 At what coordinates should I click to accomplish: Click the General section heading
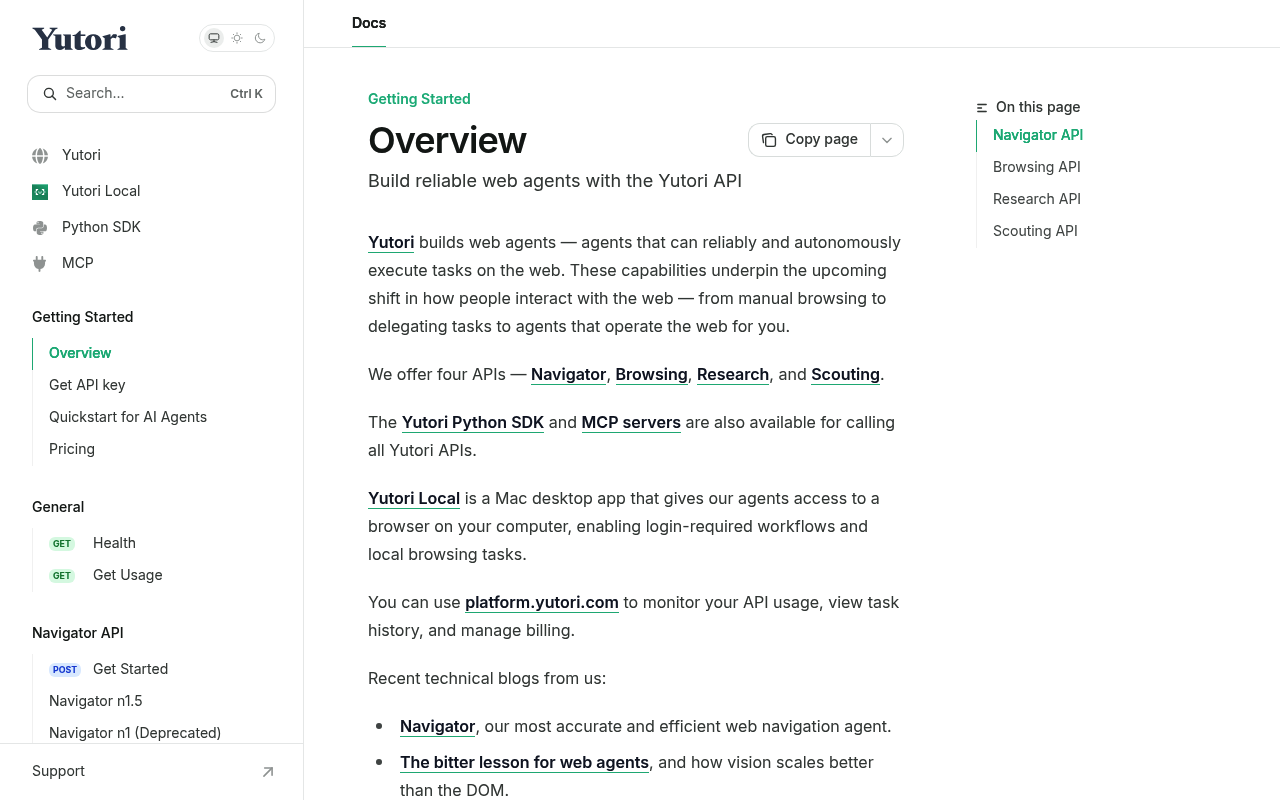click(x=58, y=507)
